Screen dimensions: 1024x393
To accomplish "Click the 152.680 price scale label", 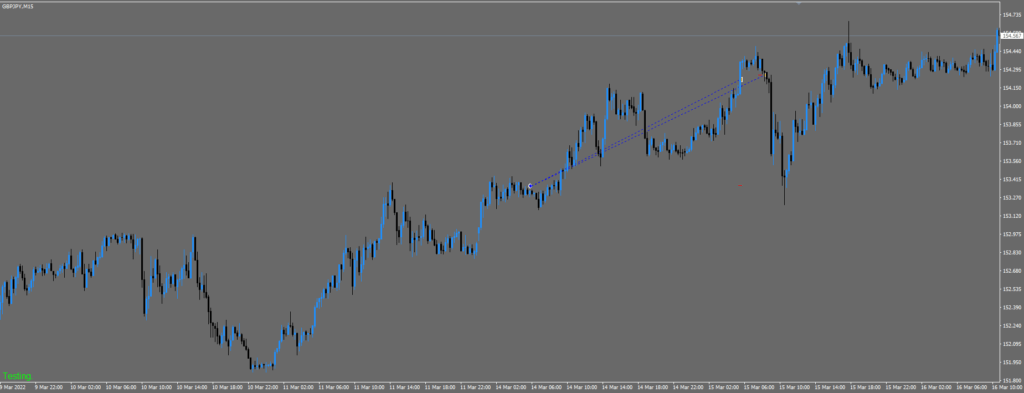I will (x=1012, y=270).
